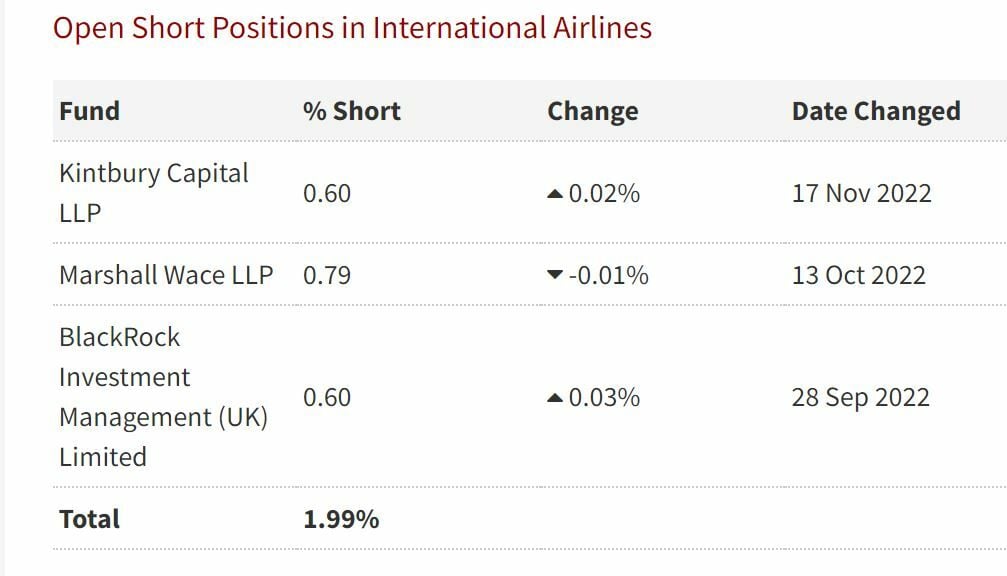Click the 0.79 short percentage value
This screenshot has width=1007, height=576.
[327, 275]
